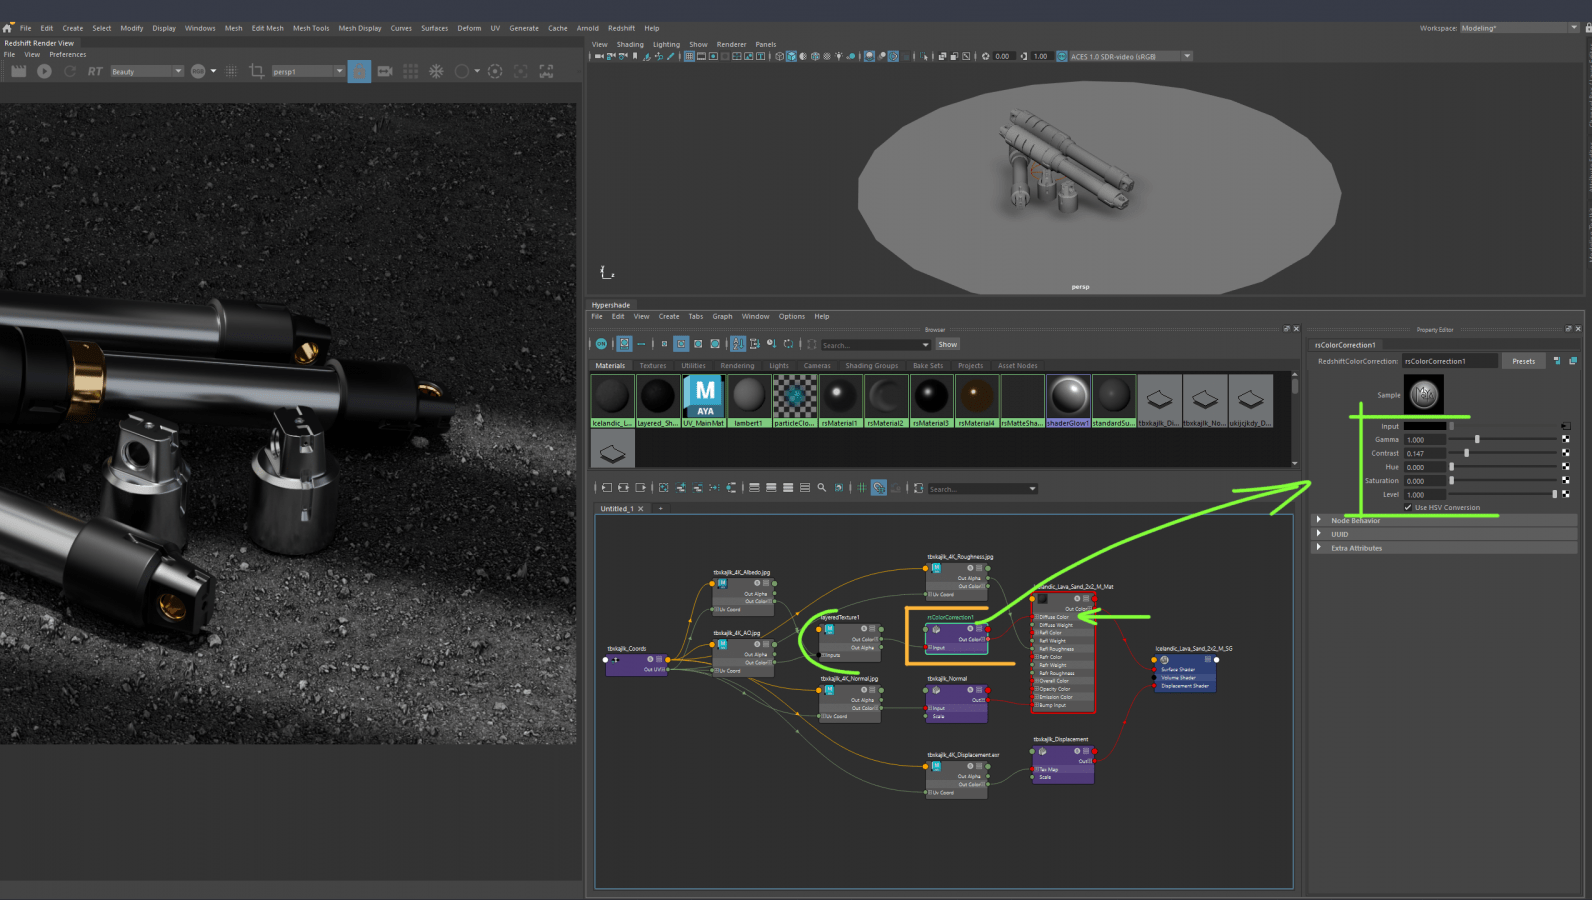Start render with the play button
Image resolution: width=1592 pixels, height=900 pixels.
click(44, 71)
